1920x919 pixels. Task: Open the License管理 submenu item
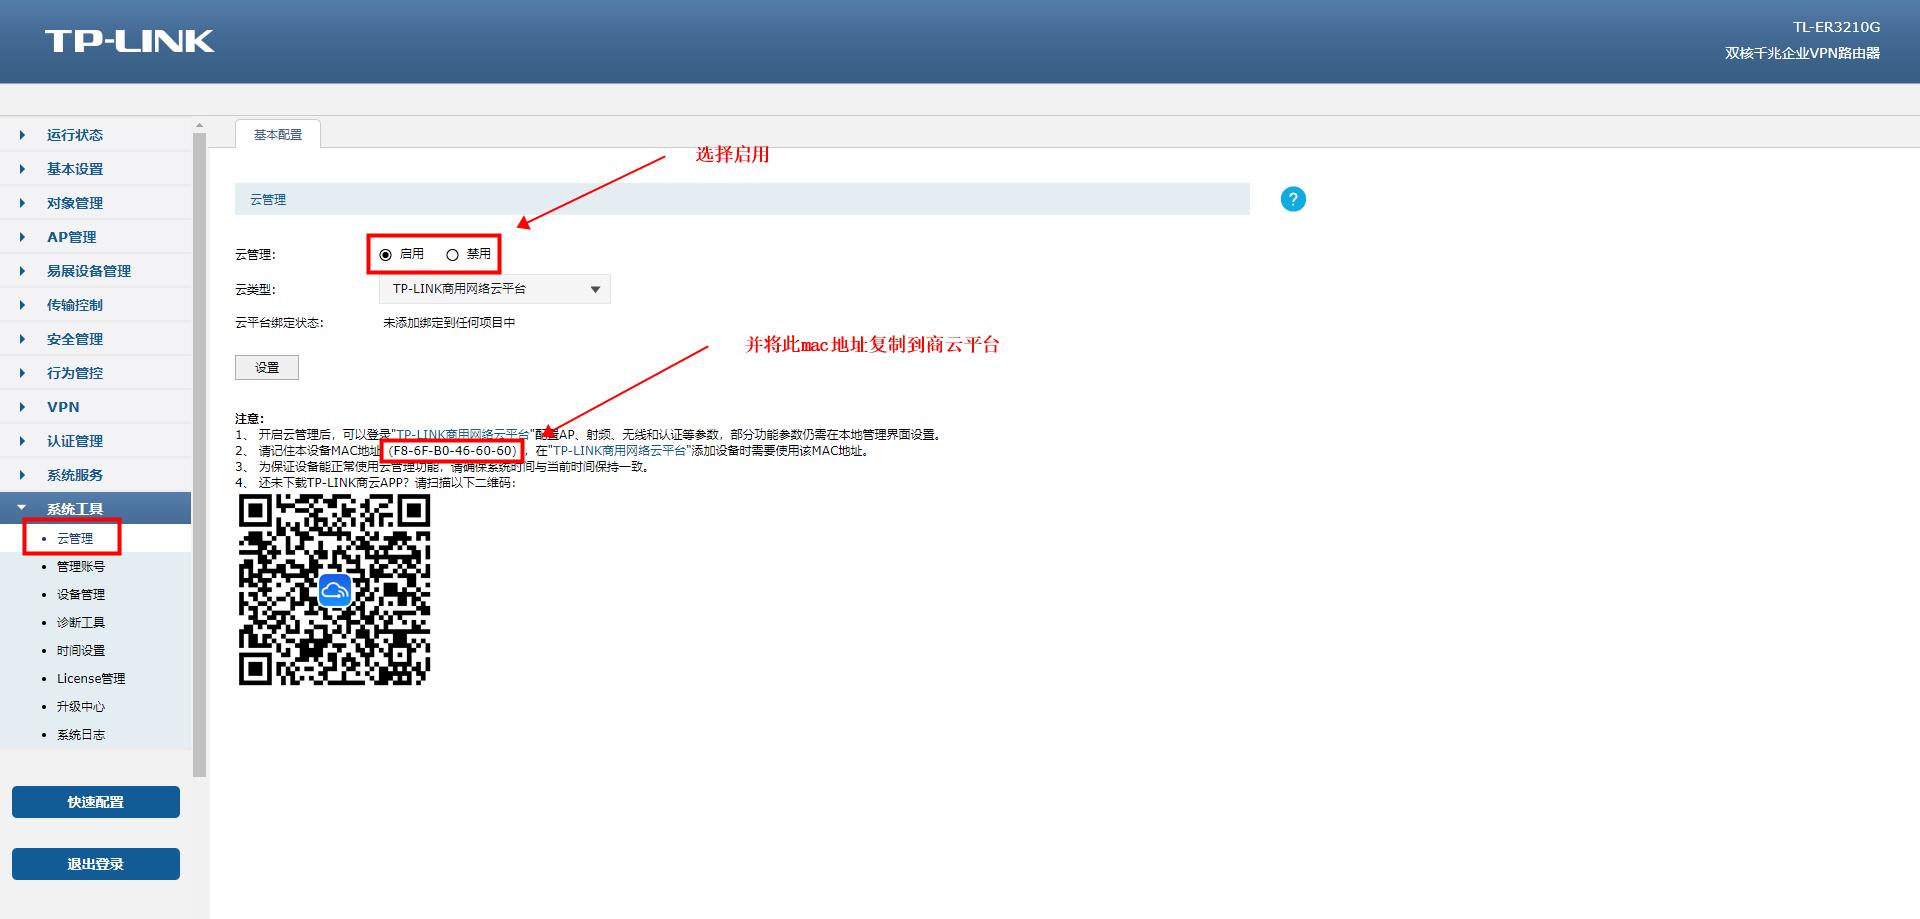[x=91, y=678]
